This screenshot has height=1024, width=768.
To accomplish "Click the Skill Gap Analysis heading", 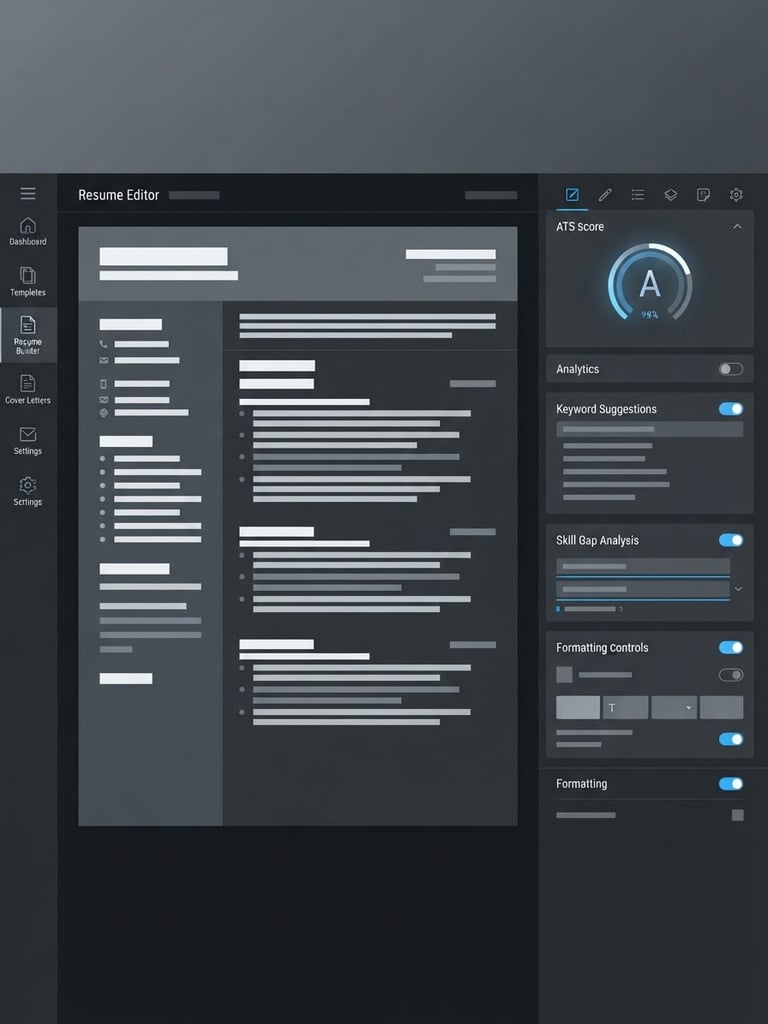I will [x=597, y=540].
